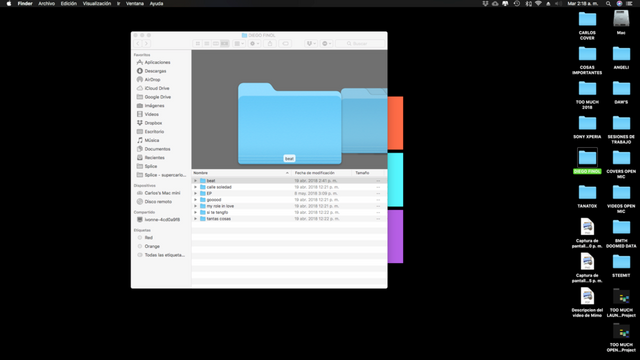Sort by the Nombre column header
Screen dimensions: 640x360
(x=241, y=173)
